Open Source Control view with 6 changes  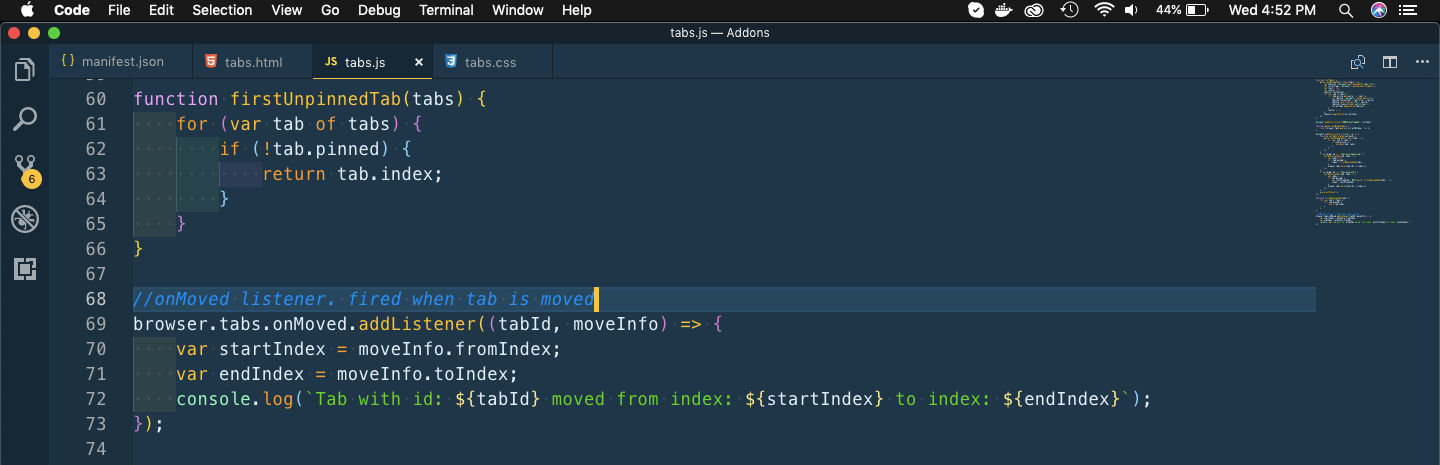point(25,169)
